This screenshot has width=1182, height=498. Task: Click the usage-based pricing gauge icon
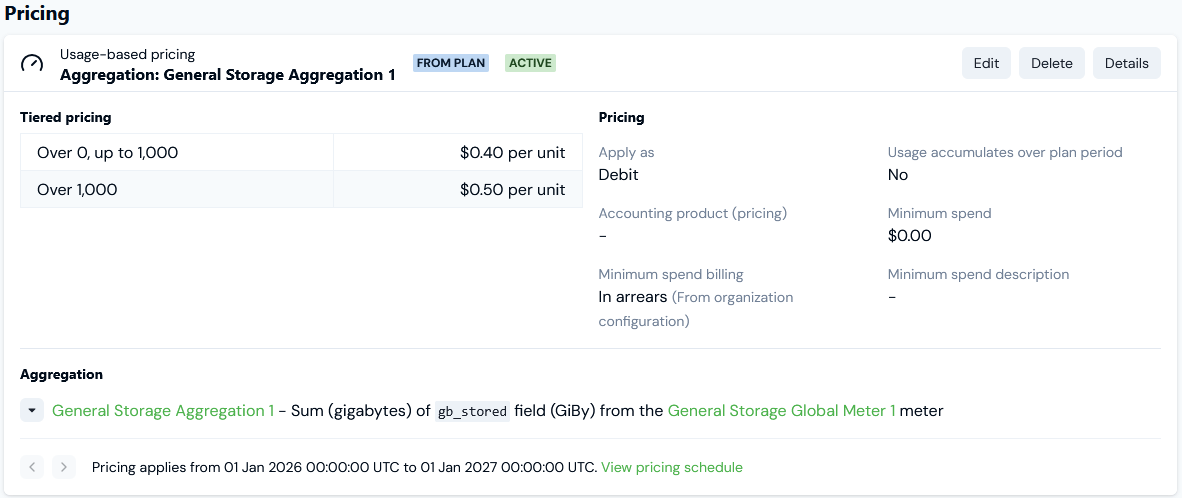click(32, 63)
